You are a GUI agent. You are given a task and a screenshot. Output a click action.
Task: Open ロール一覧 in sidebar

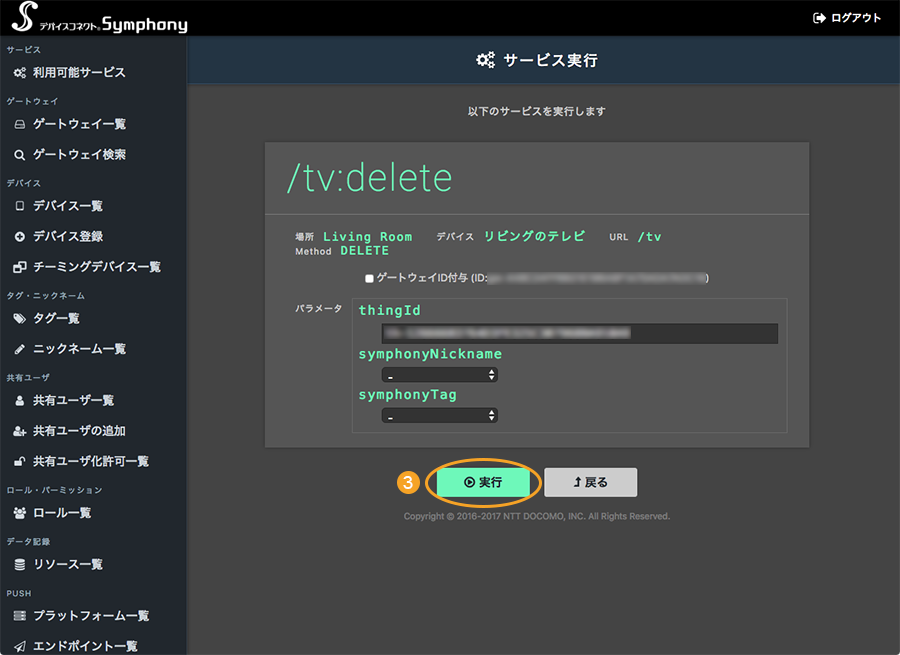tap(62, 513)
